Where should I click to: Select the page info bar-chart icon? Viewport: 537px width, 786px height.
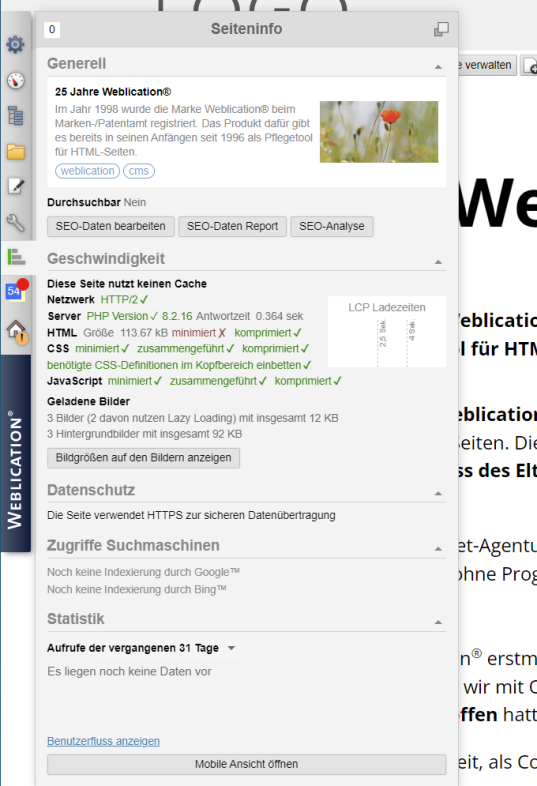pos(16,257)
